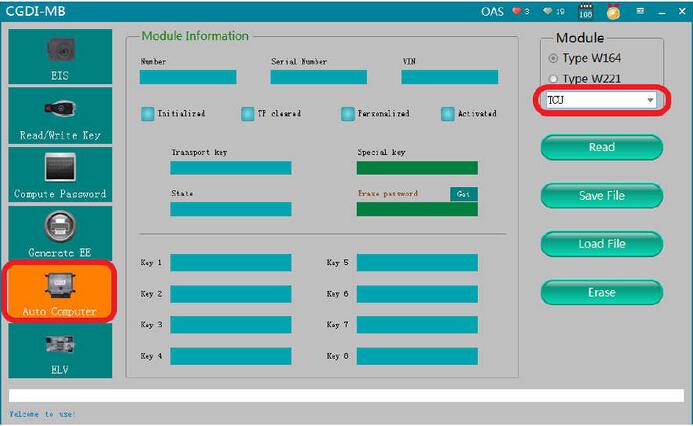Open the ELV module
This screenshot has height=426, width=693.
click(60, 350)
